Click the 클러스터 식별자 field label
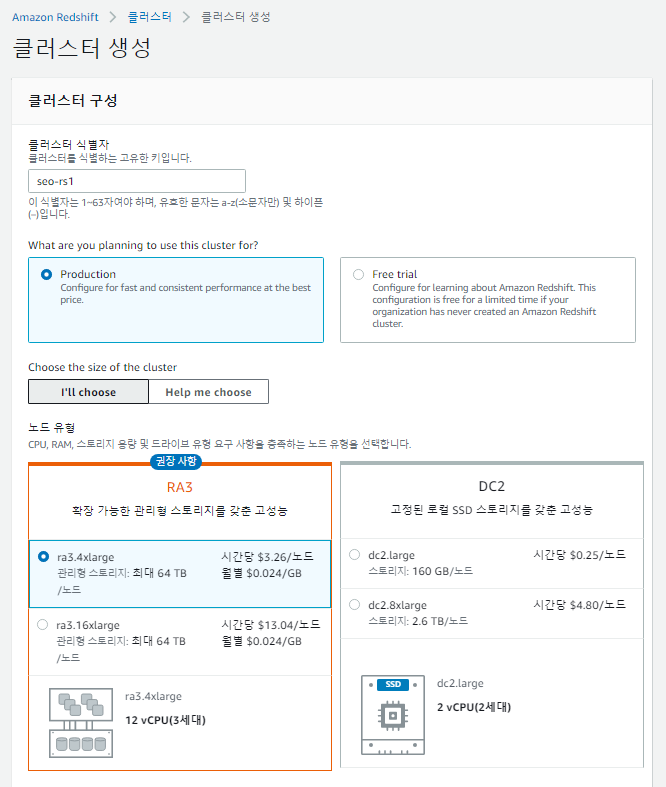The image size is (666, 787). [x=69, y=145]
